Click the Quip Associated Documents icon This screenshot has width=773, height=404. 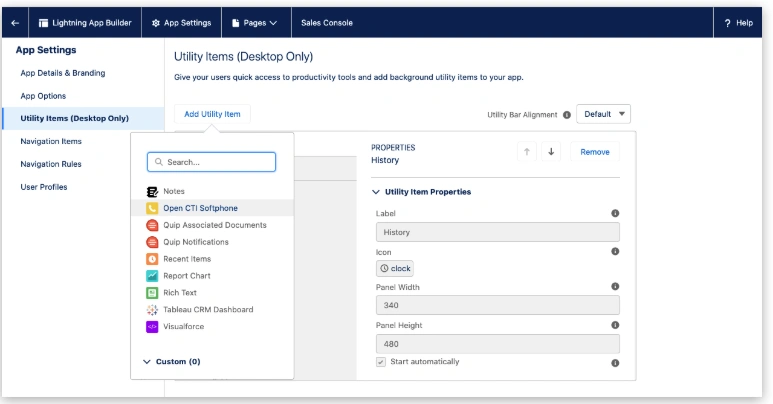tap(152, 225)
